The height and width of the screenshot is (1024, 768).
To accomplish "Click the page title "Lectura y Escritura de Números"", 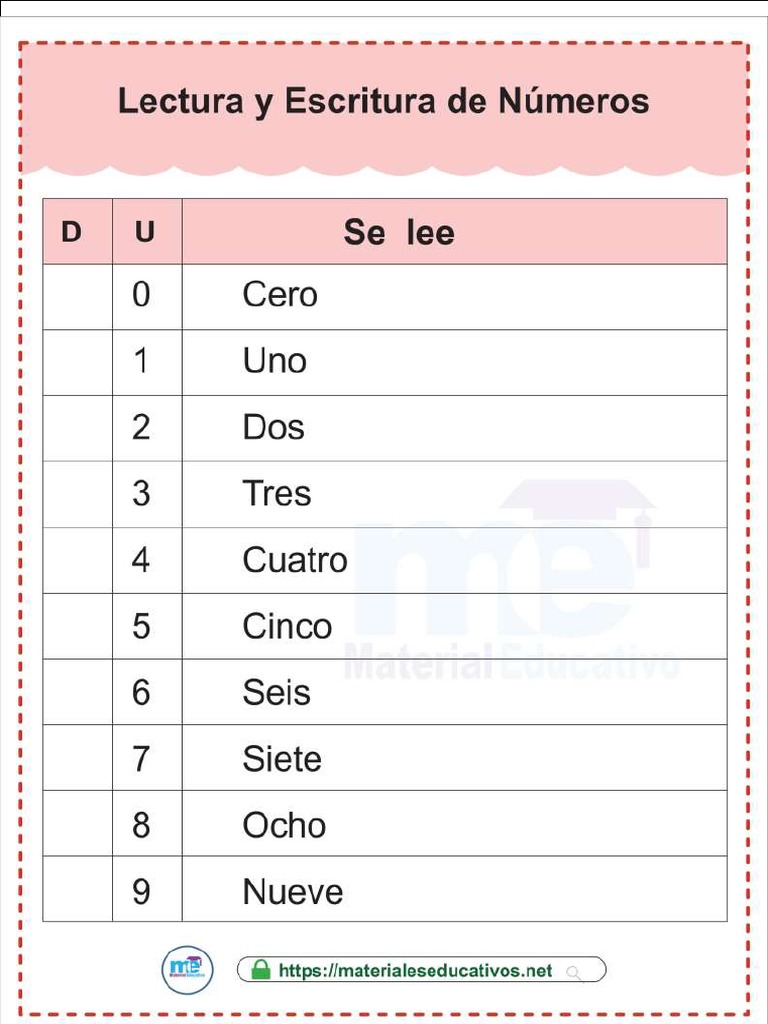I will coord(384,101).
